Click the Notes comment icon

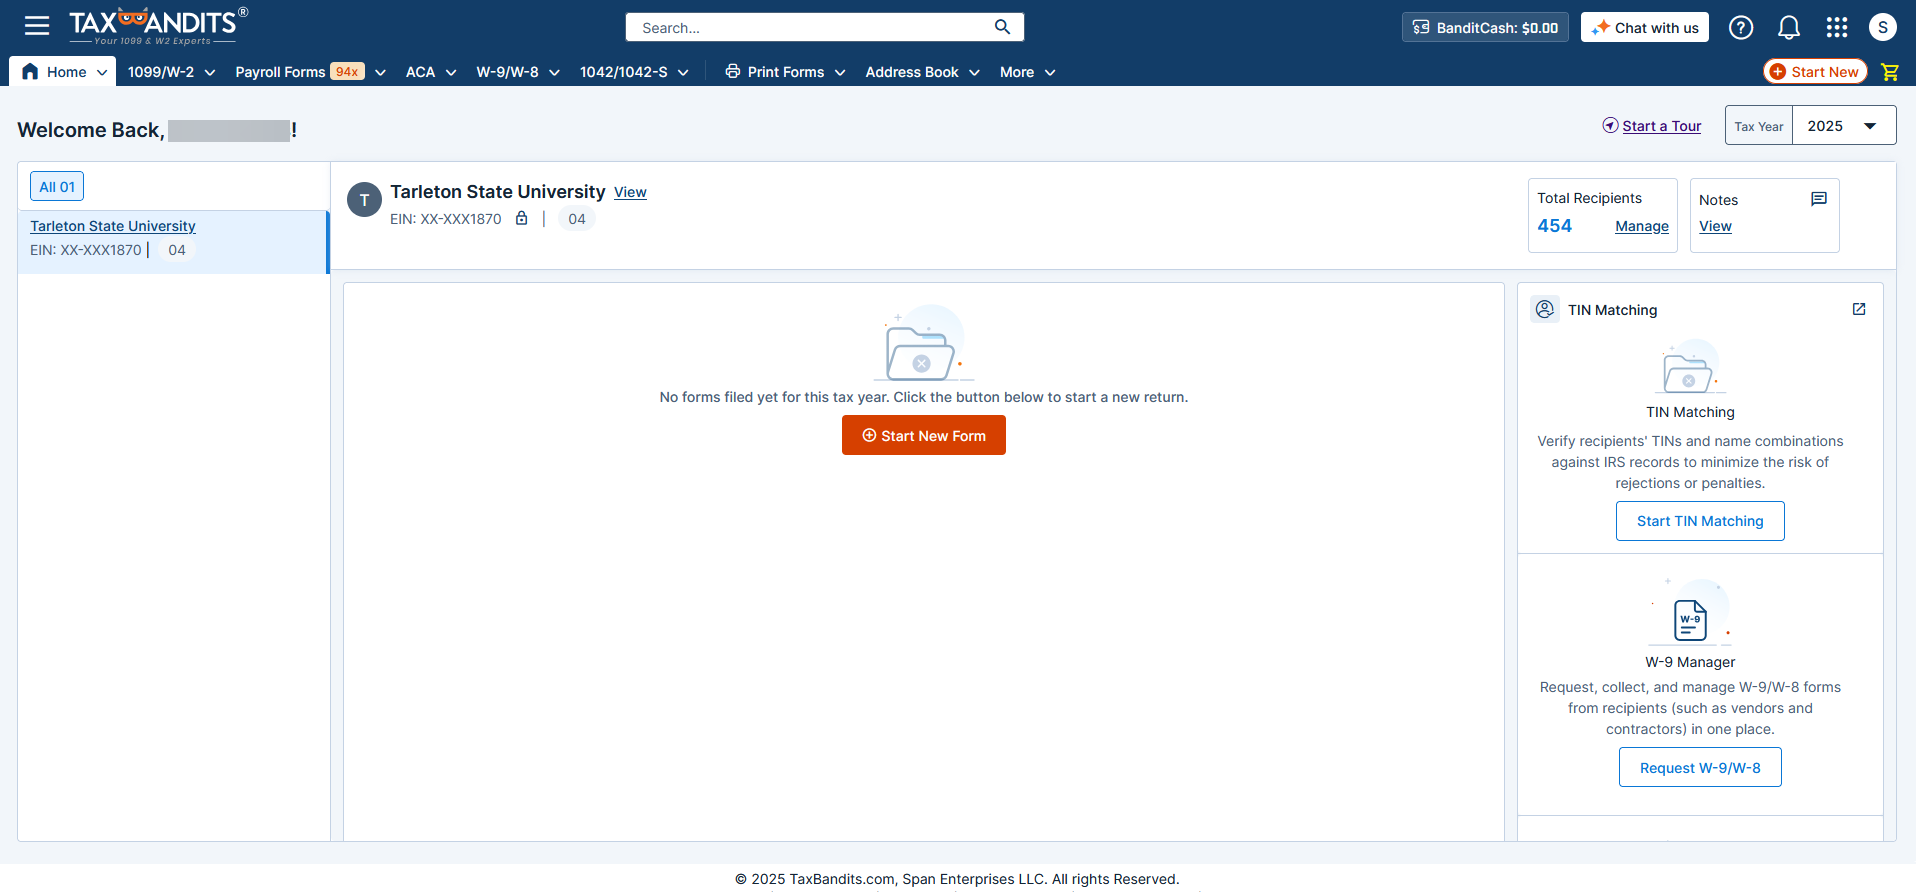tap(1819, 199)
